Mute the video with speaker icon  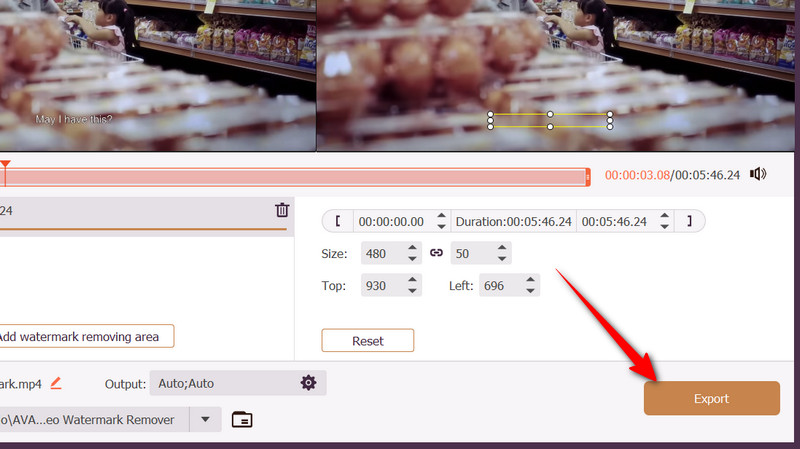coord(759,174)
